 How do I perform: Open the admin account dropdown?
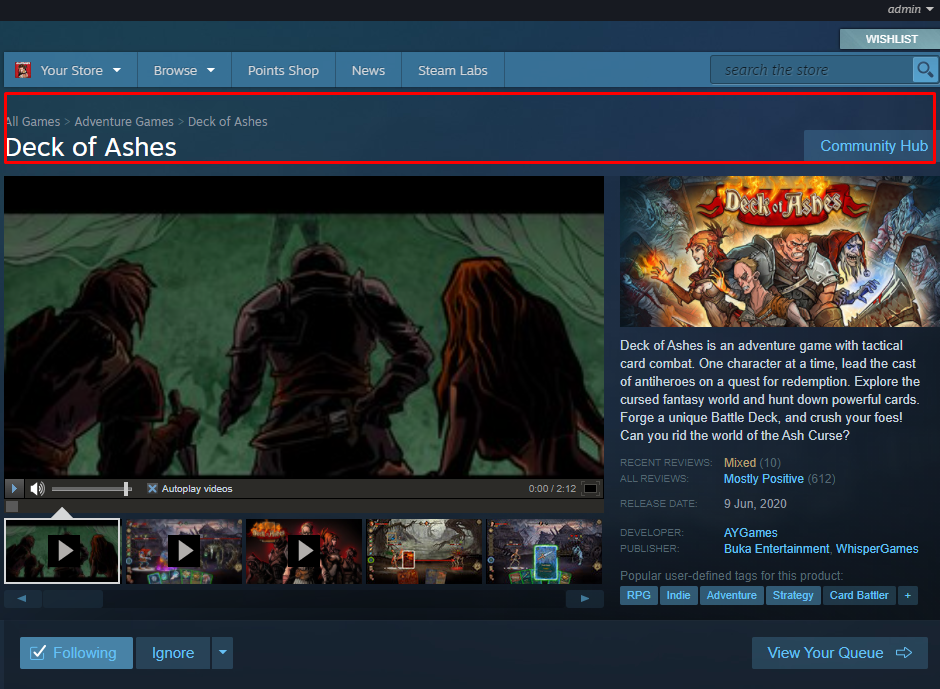coord(910,9)
